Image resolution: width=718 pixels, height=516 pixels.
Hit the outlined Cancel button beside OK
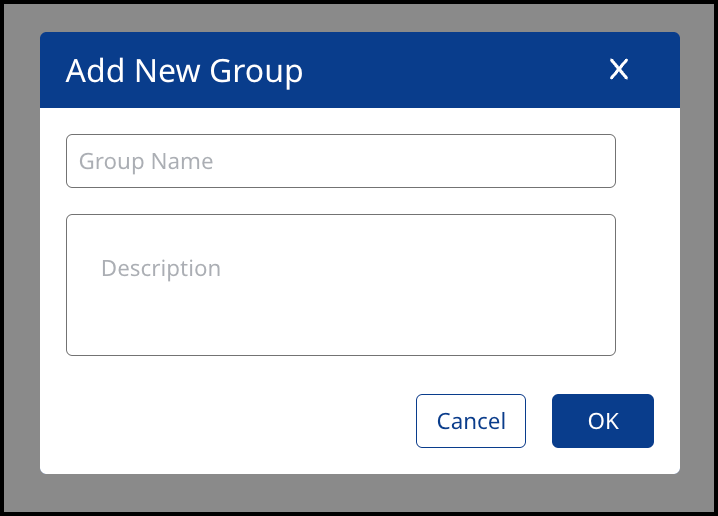tap(471, 421)
